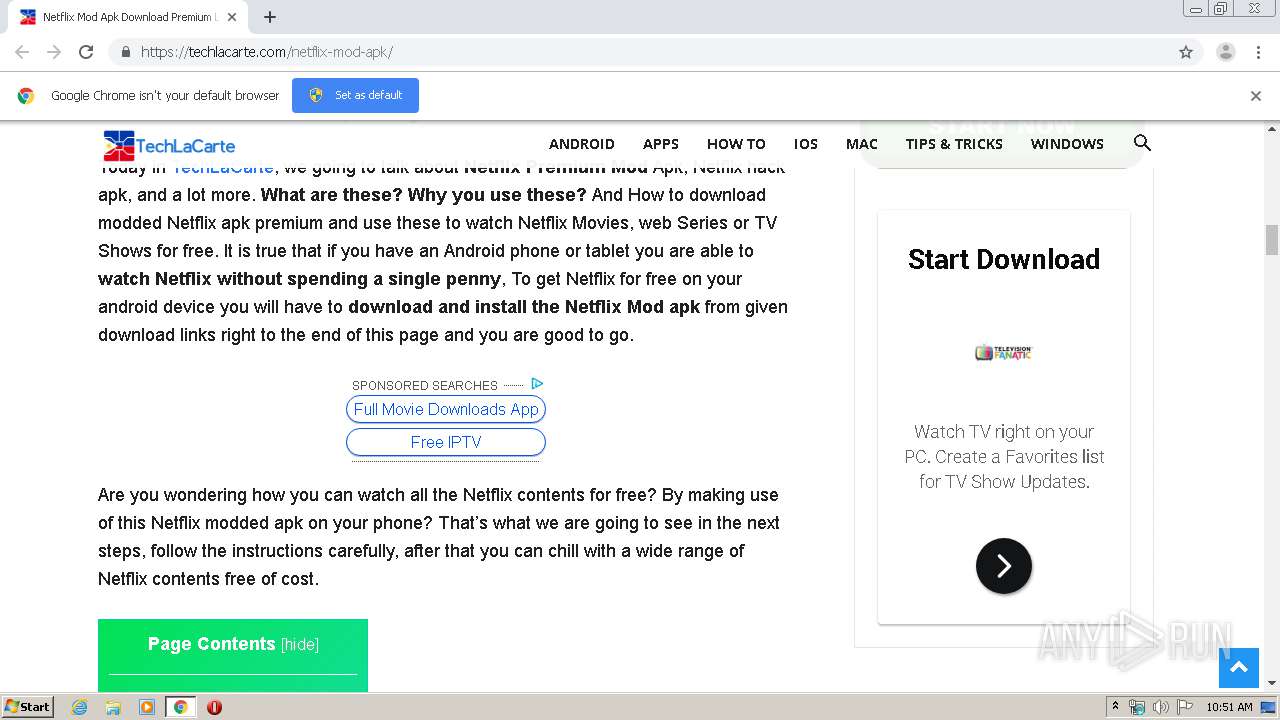Screen dimensions: 1280x720
Task: Open the Windows Start button
Action: pos(28,706)
